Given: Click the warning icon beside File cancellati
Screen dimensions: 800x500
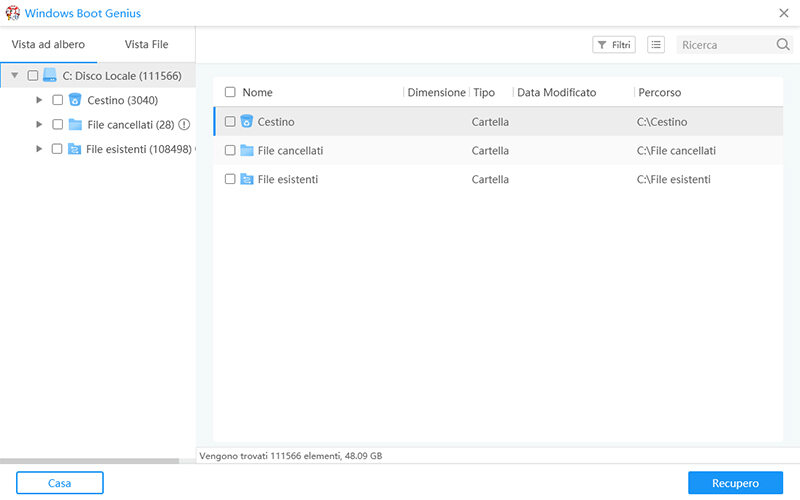Looking at the screenshot, I should 184,124.
